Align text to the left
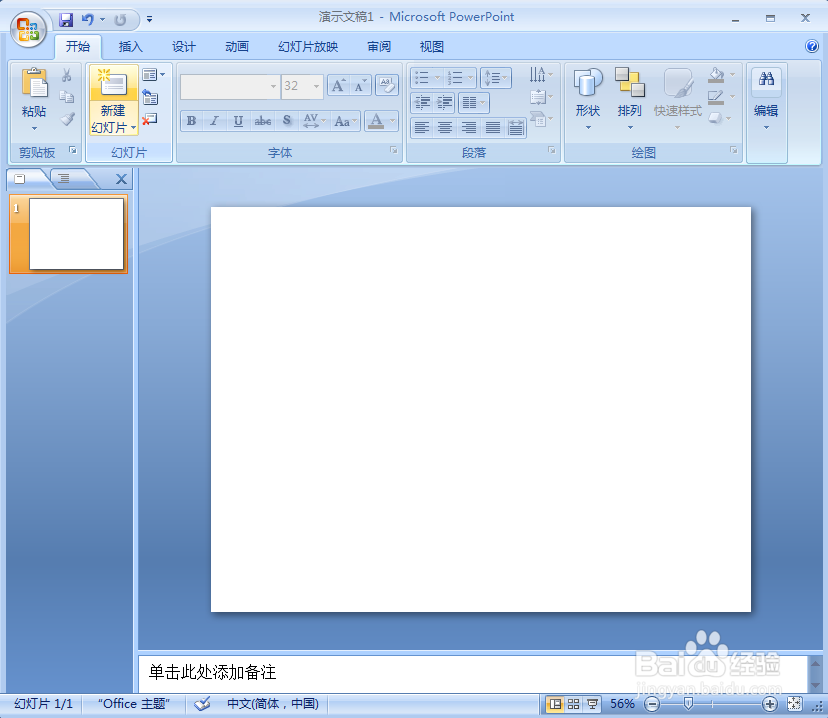This screenshot has width=828, height=718. (x=421, y=127)
